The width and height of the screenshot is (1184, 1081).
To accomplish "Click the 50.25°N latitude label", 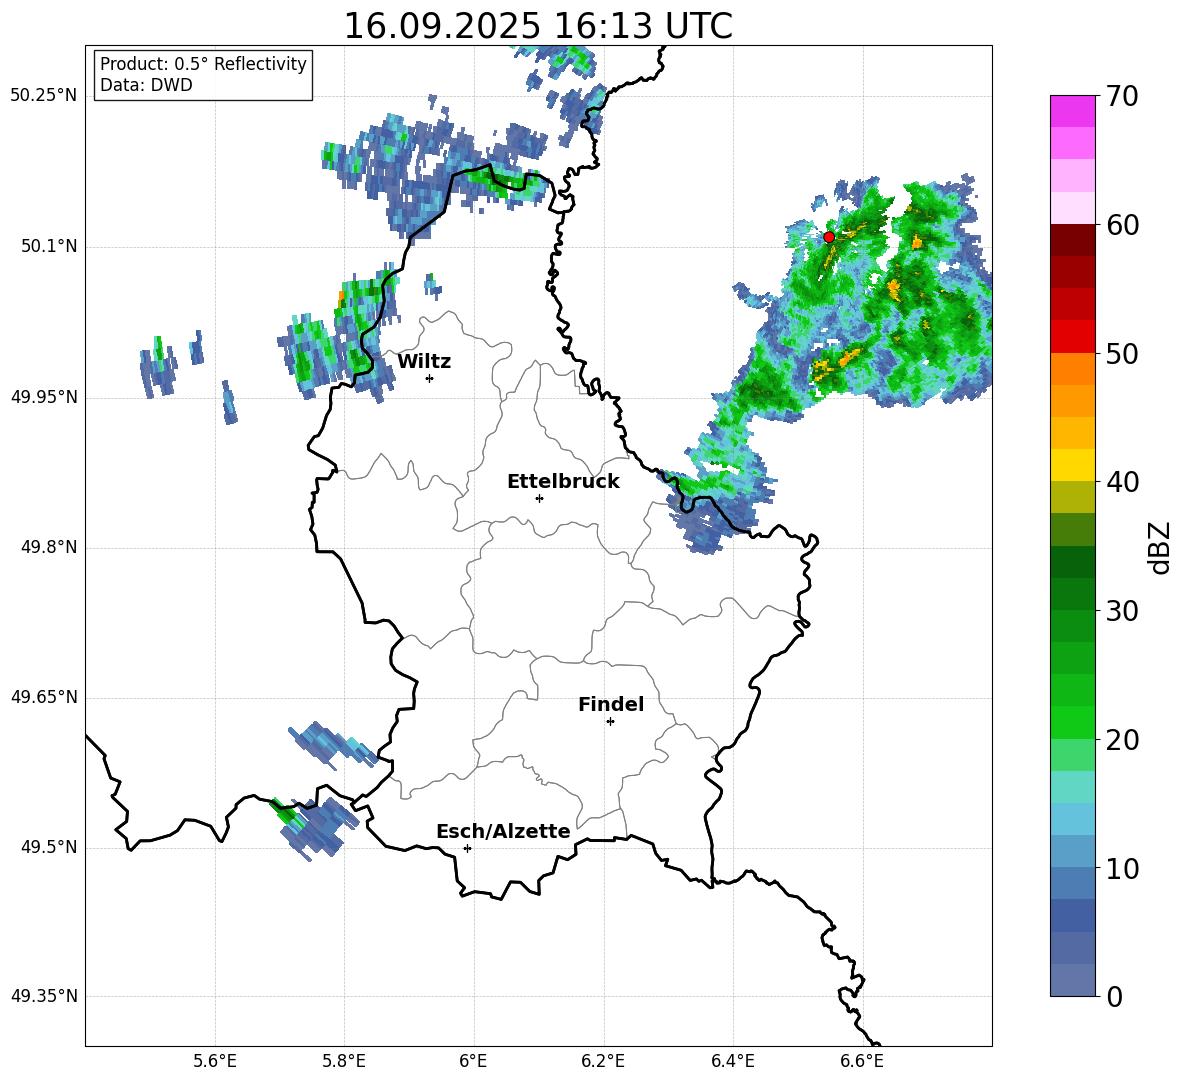I will pos(44,96).
